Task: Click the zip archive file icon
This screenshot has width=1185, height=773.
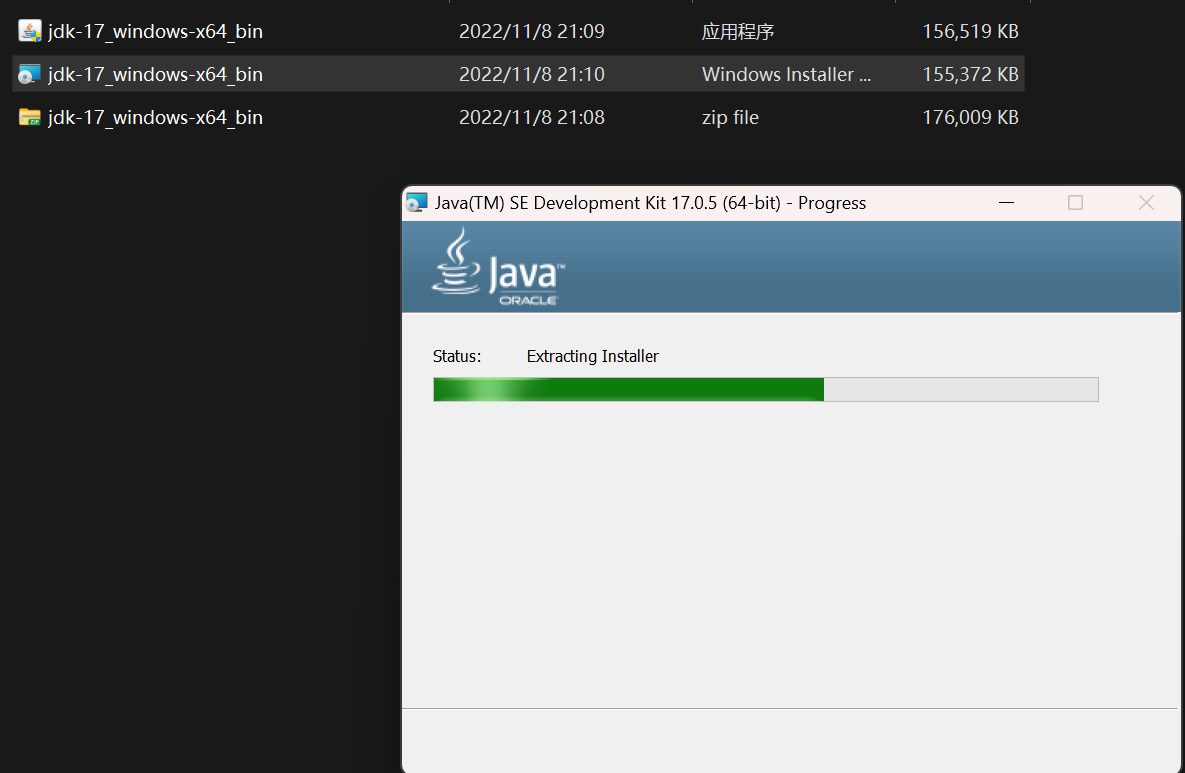Action: (x=29, y=117)
